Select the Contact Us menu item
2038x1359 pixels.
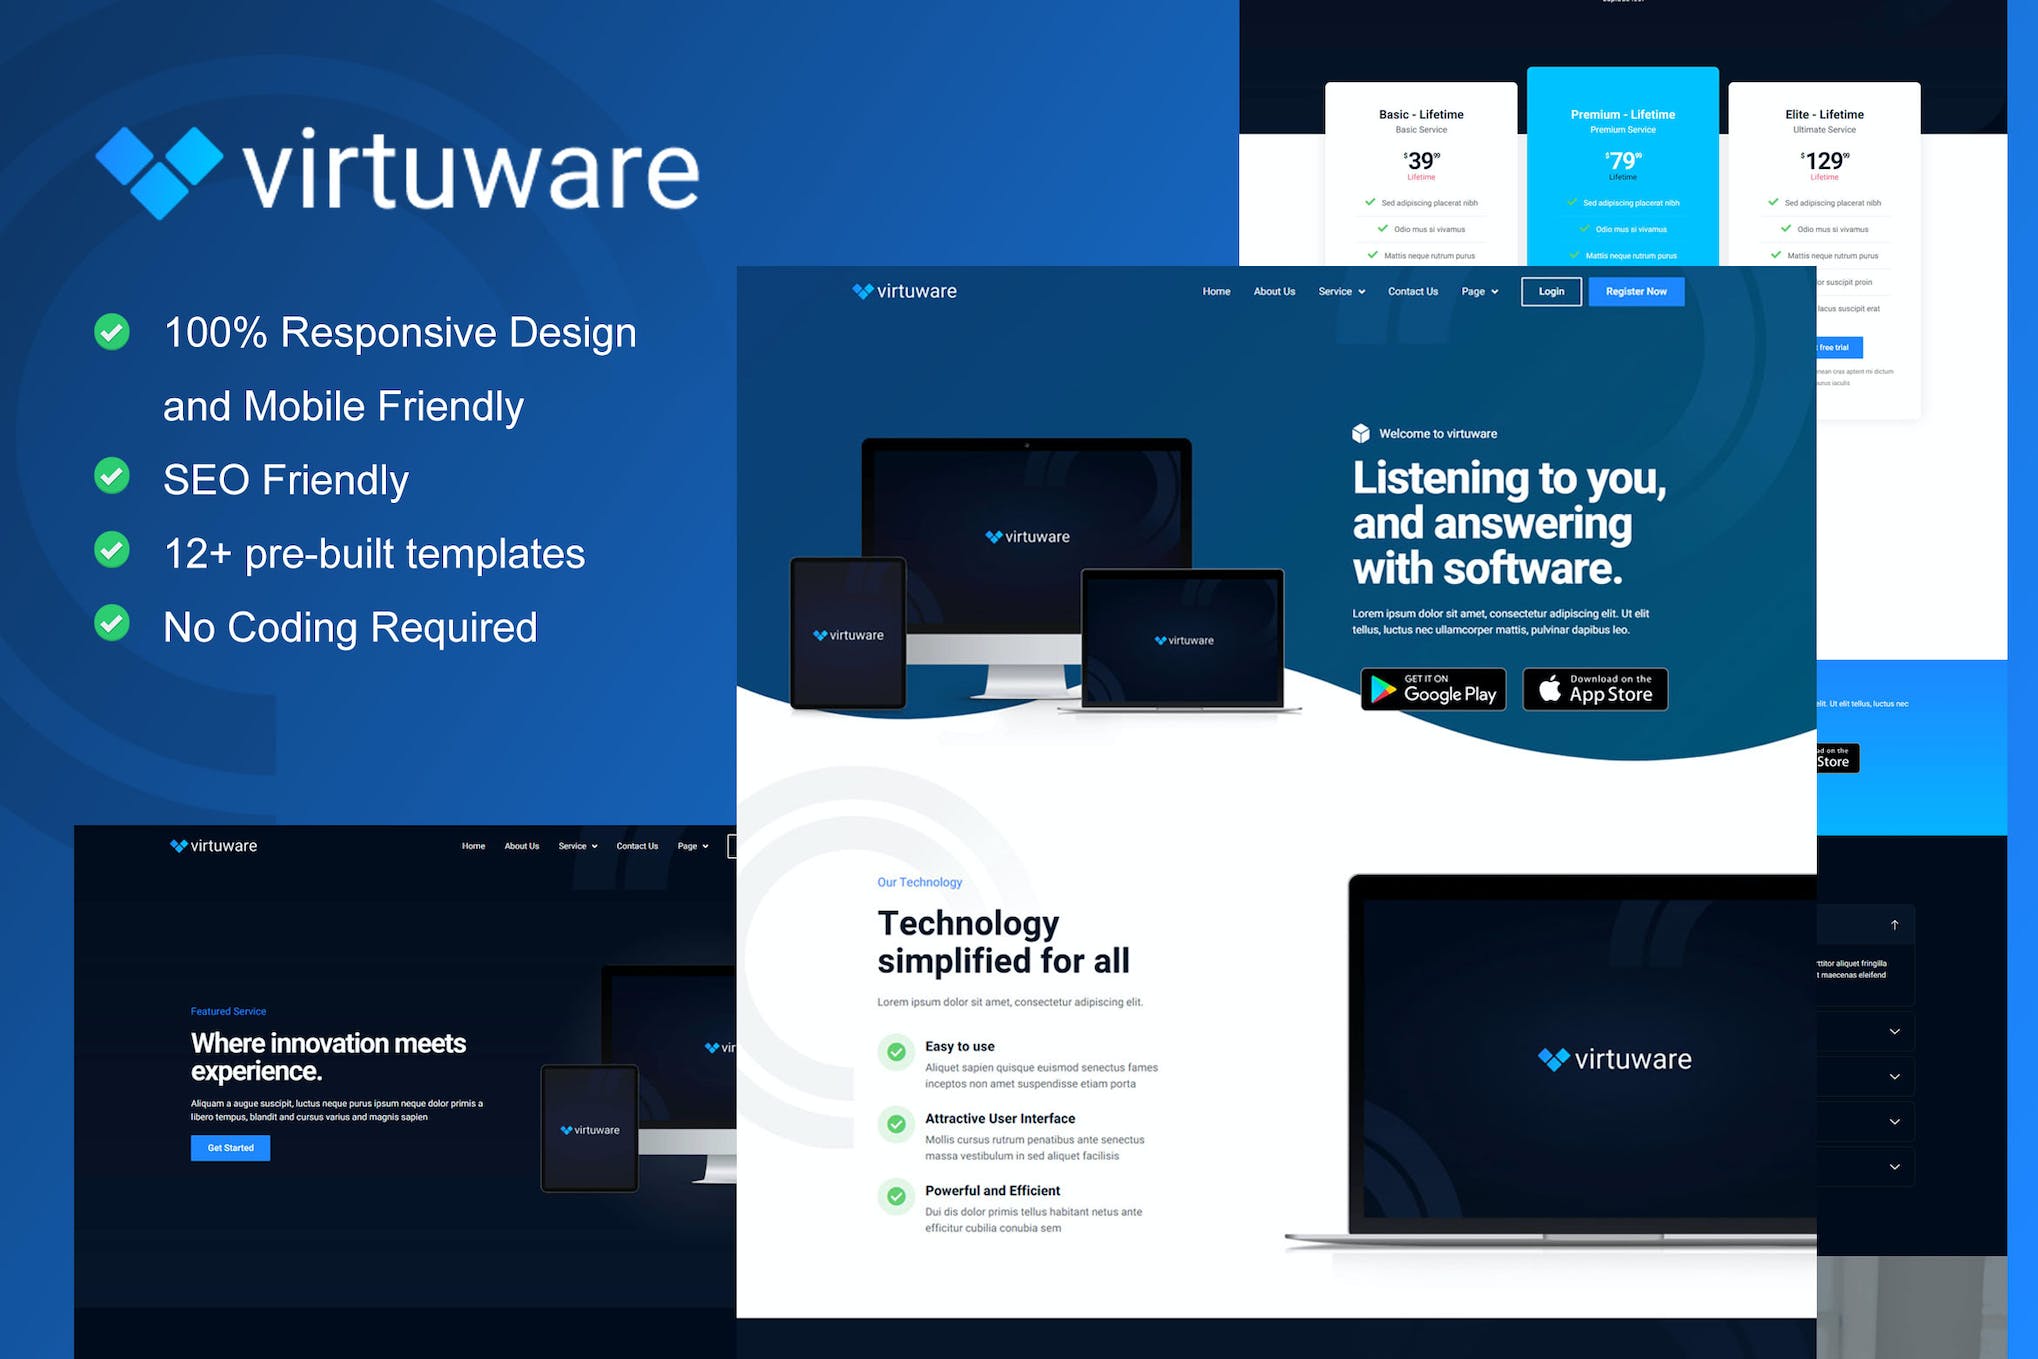coord(1404,291)
